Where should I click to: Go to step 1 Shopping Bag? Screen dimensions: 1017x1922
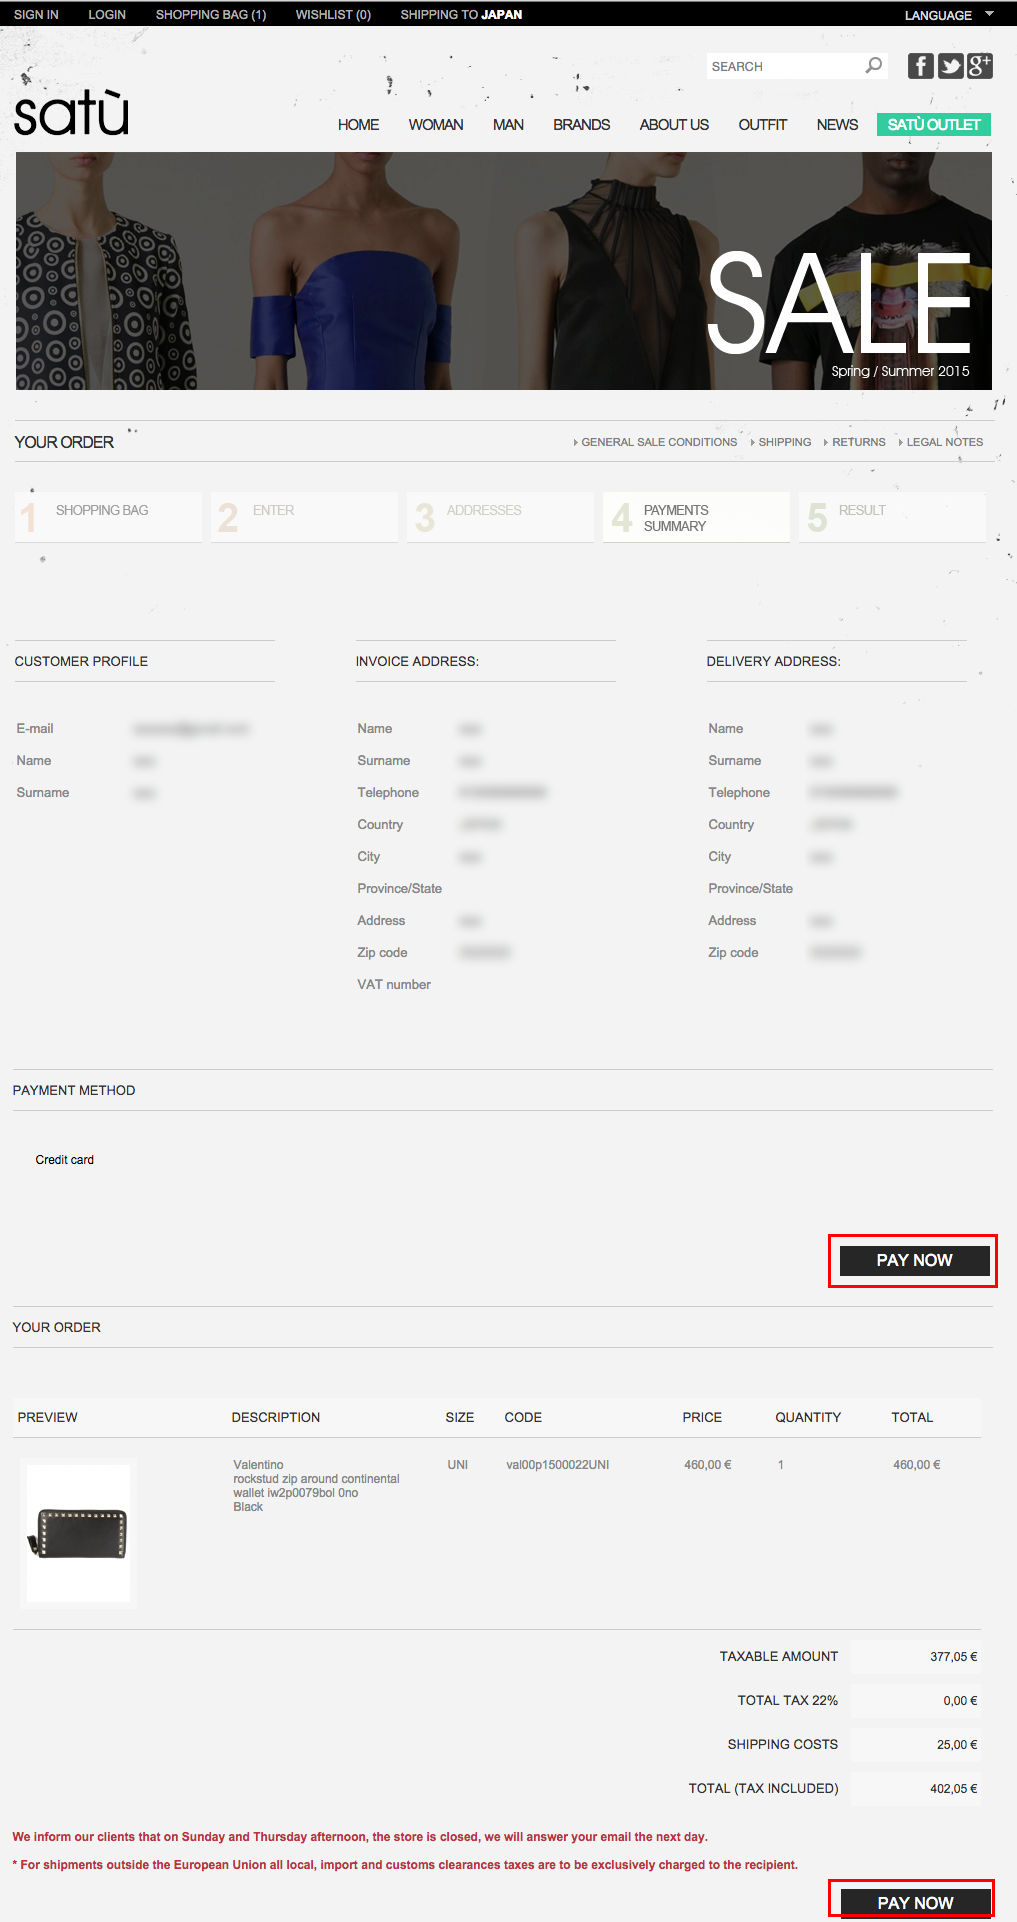point(108,517)
